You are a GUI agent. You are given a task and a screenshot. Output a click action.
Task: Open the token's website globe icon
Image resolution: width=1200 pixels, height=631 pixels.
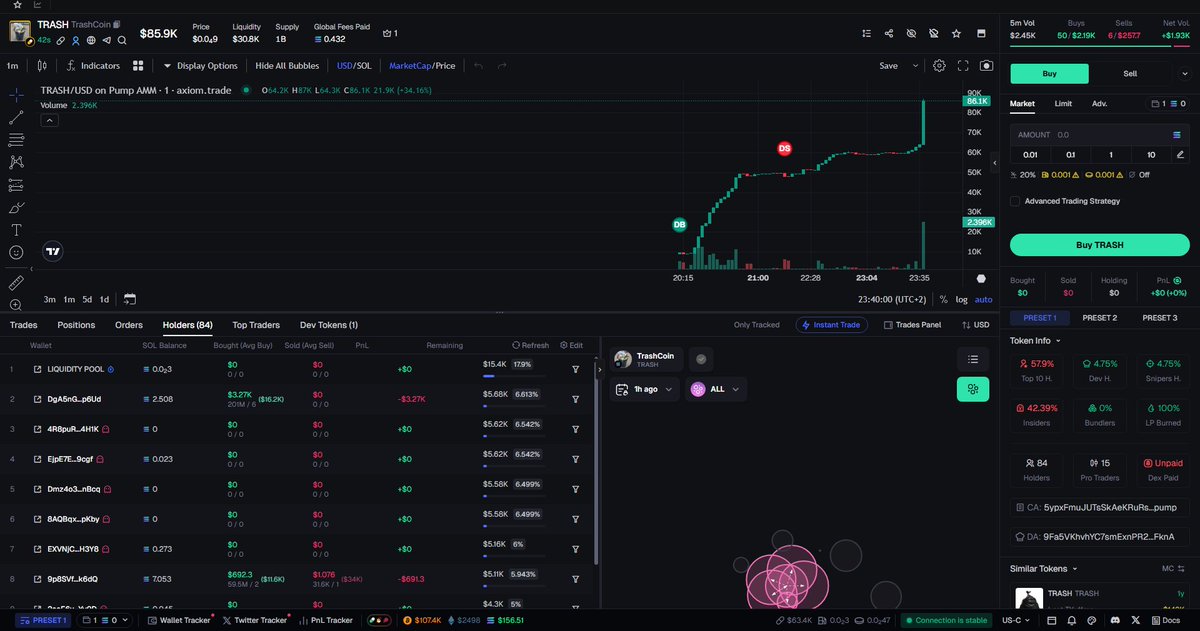[90, 41]
